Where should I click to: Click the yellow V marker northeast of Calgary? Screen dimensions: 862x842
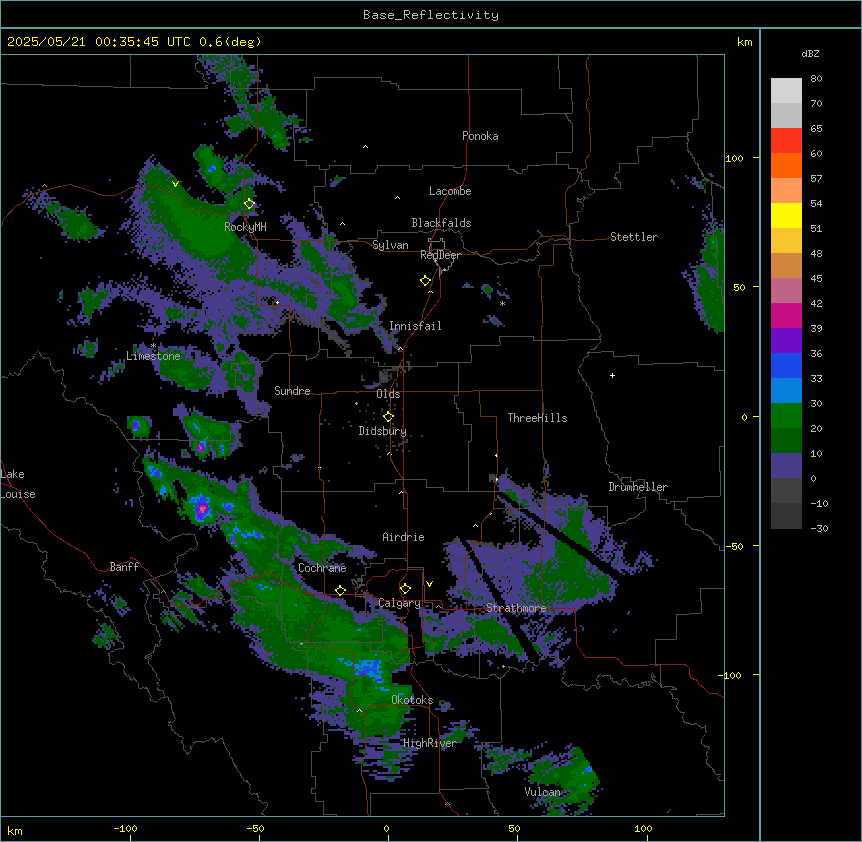(x=429, y=584)
